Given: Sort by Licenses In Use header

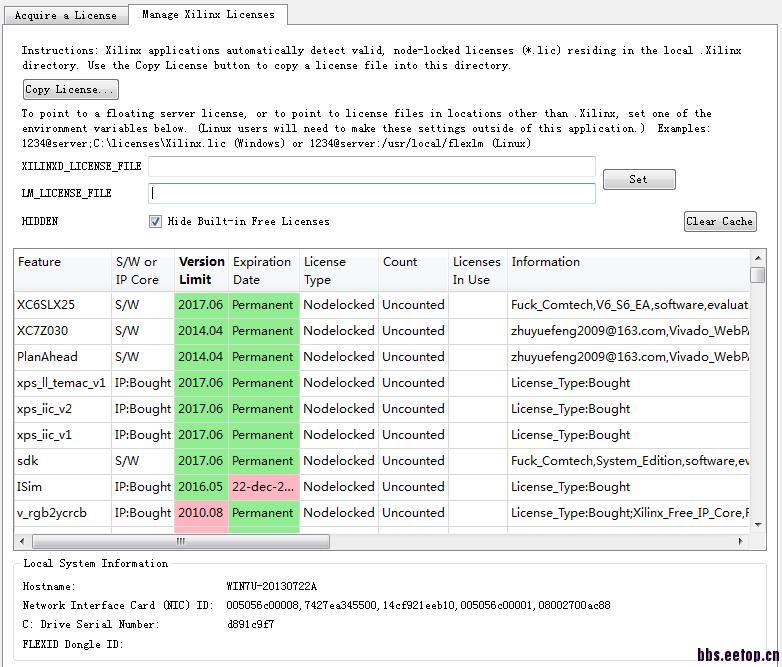Looking at the screenshot, I should click(x=477, y=270).
